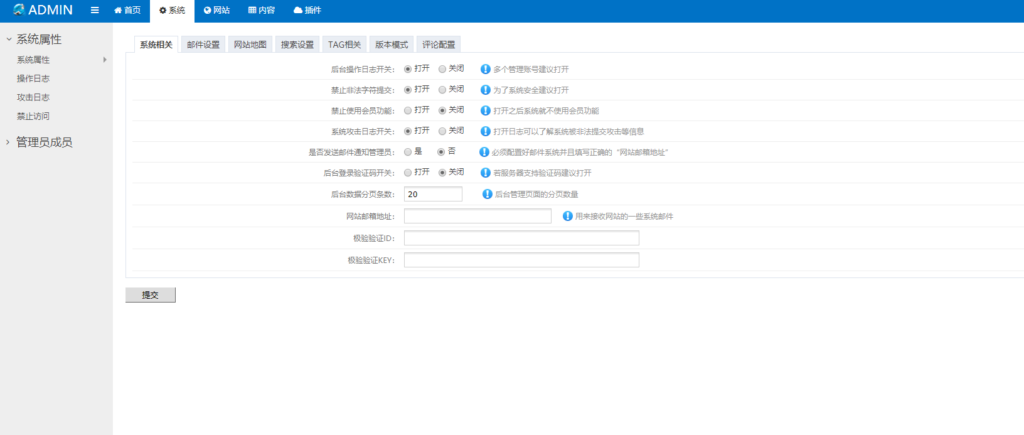Click info icon beside 为了系统安全建议打开
Image resolution: width=1024 pixels, height=435 pixels.
point(485,89)
